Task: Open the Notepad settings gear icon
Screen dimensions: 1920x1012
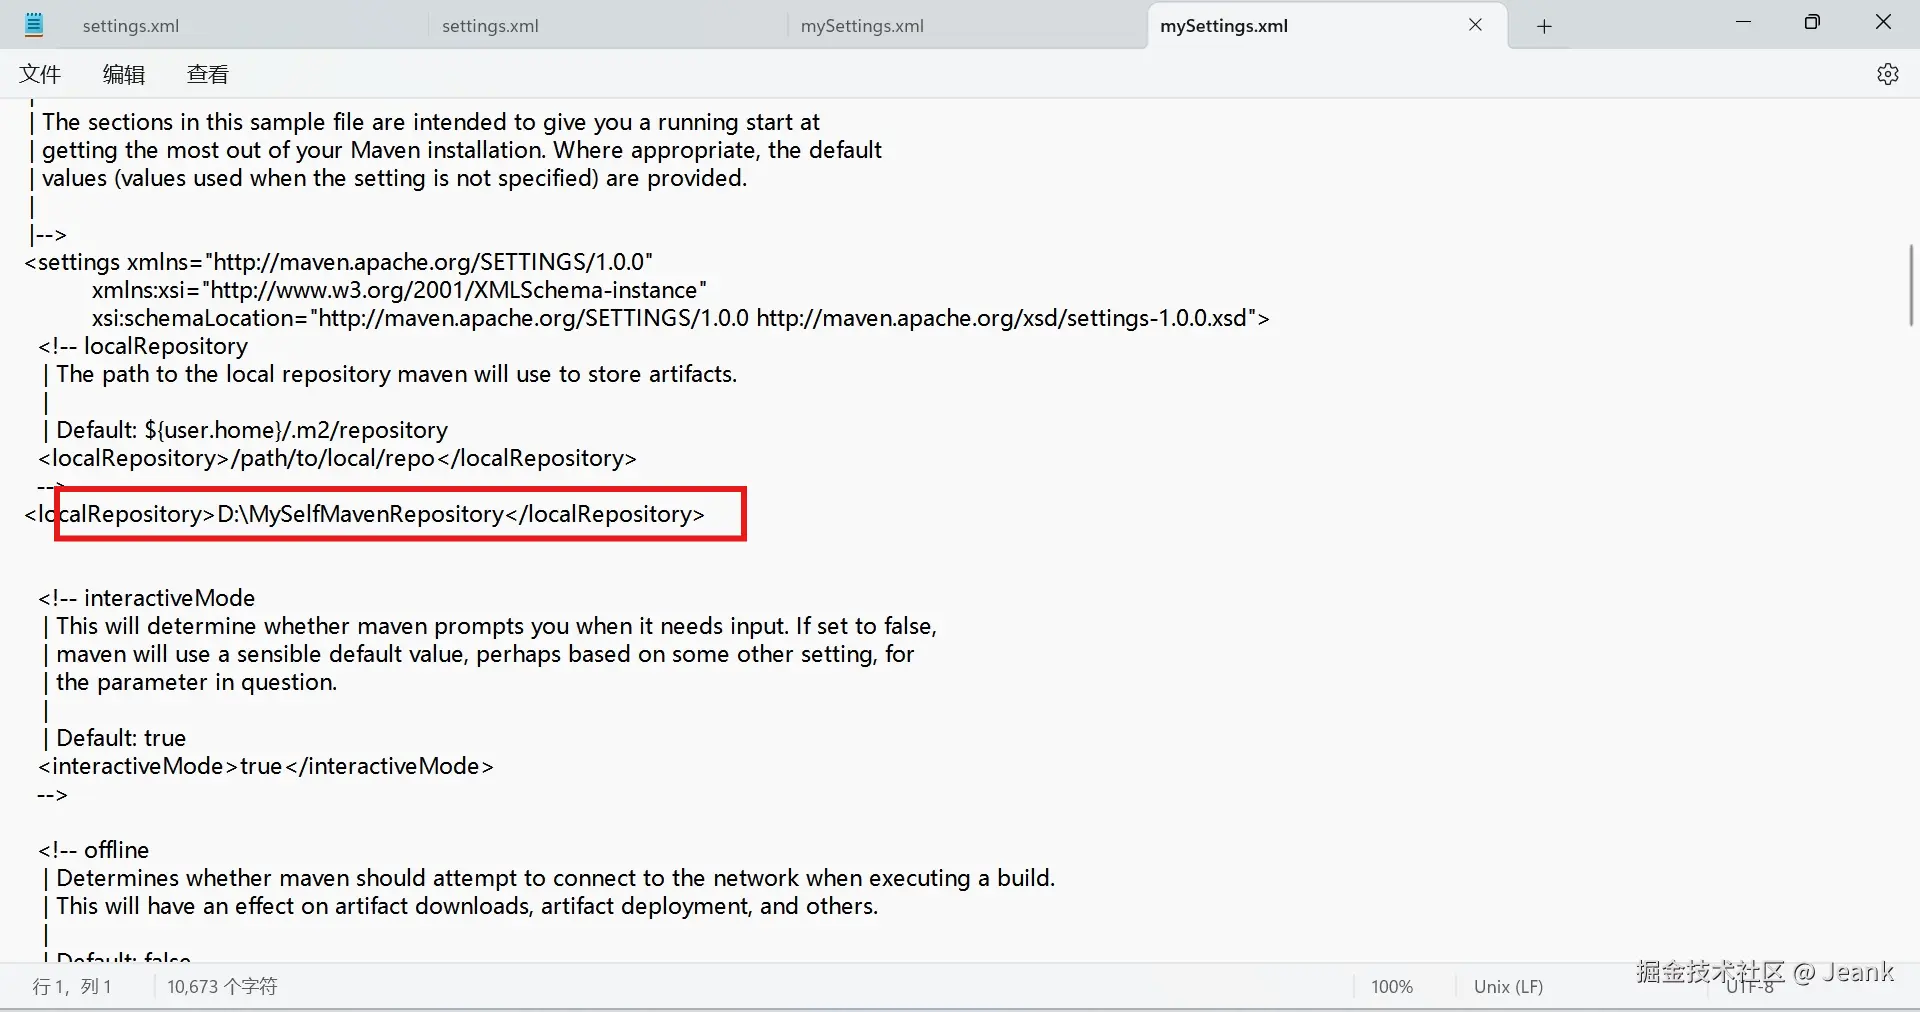Action: pyautogui.click(x=1887, y=74)
